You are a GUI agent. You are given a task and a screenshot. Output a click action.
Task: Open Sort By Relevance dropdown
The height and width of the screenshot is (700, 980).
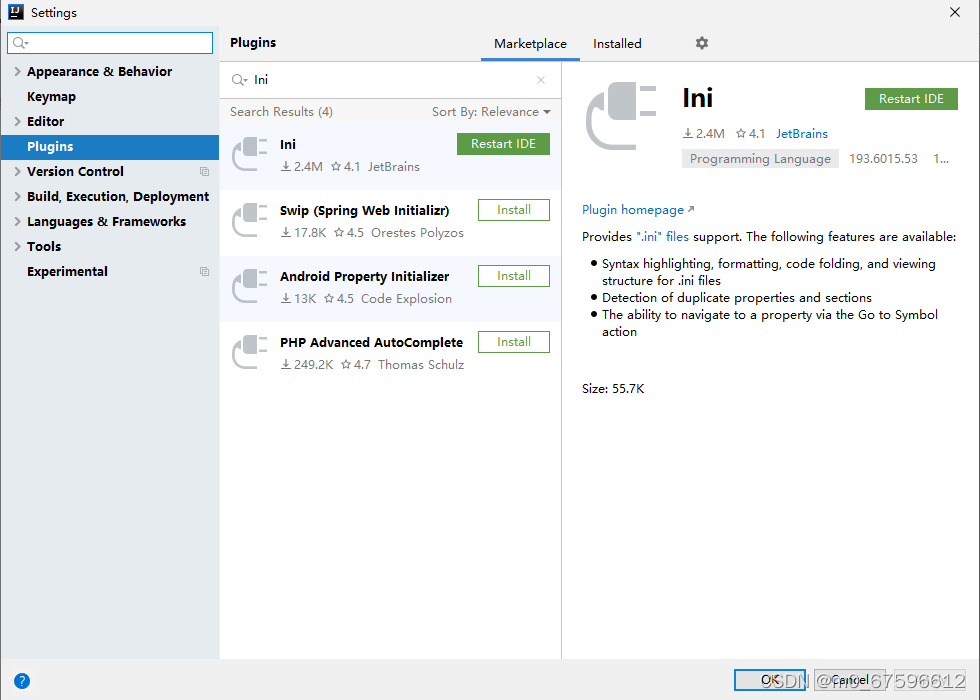(x=491, y=112)
